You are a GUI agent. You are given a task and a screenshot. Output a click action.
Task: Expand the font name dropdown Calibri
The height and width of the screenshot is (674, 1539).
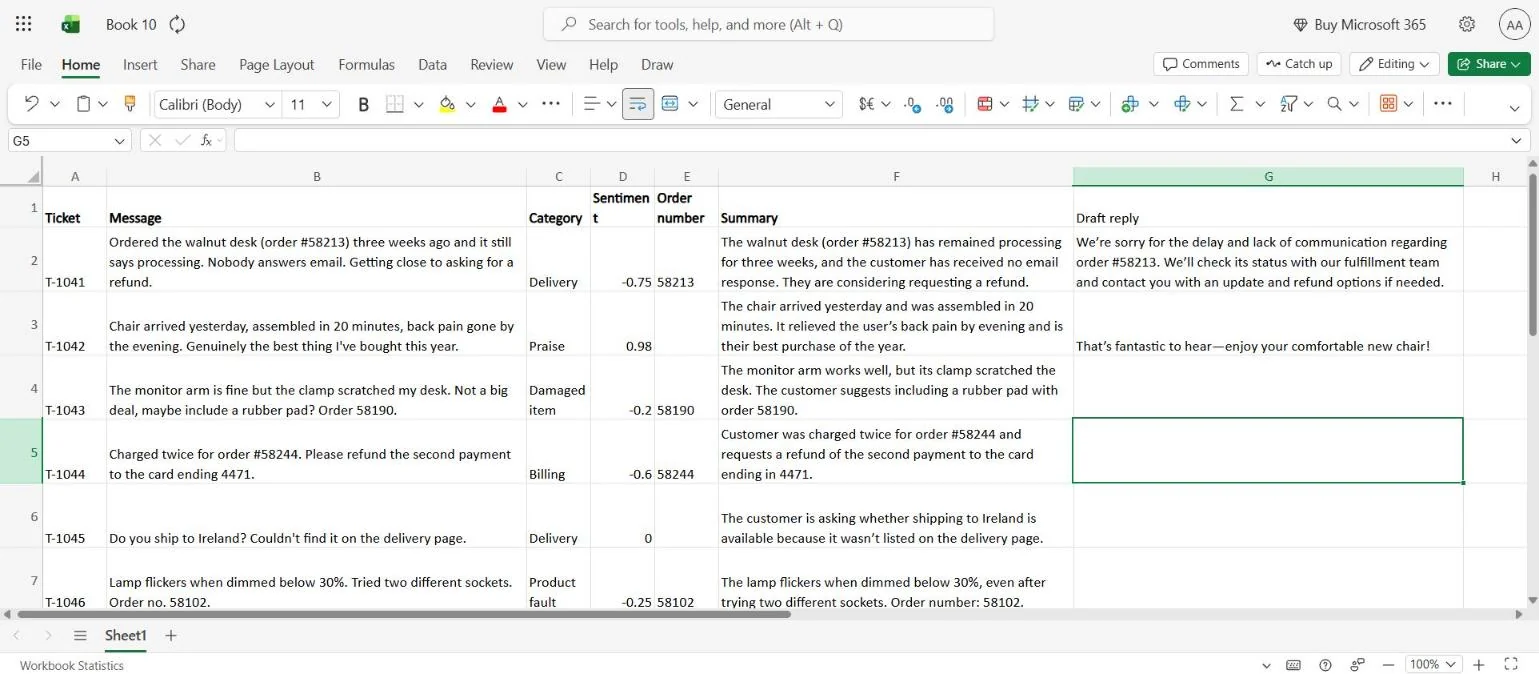coord(269,104)
